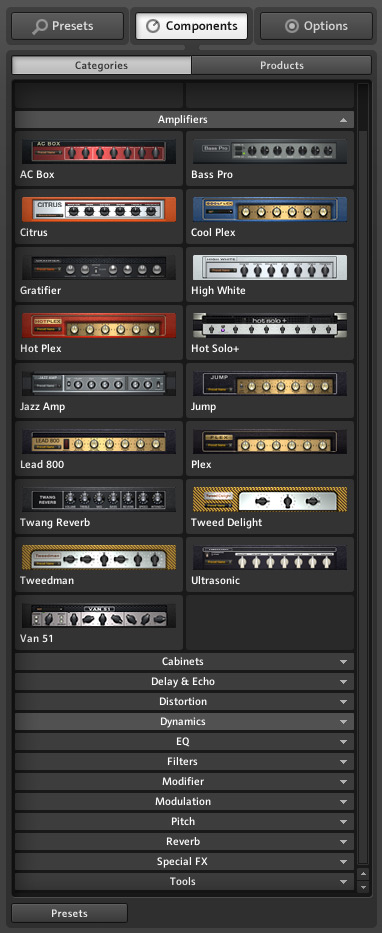The width and height of the screenshot is (382, 933).
Task: Click the "Lead 800" label text
Action: tap(42, 465)
